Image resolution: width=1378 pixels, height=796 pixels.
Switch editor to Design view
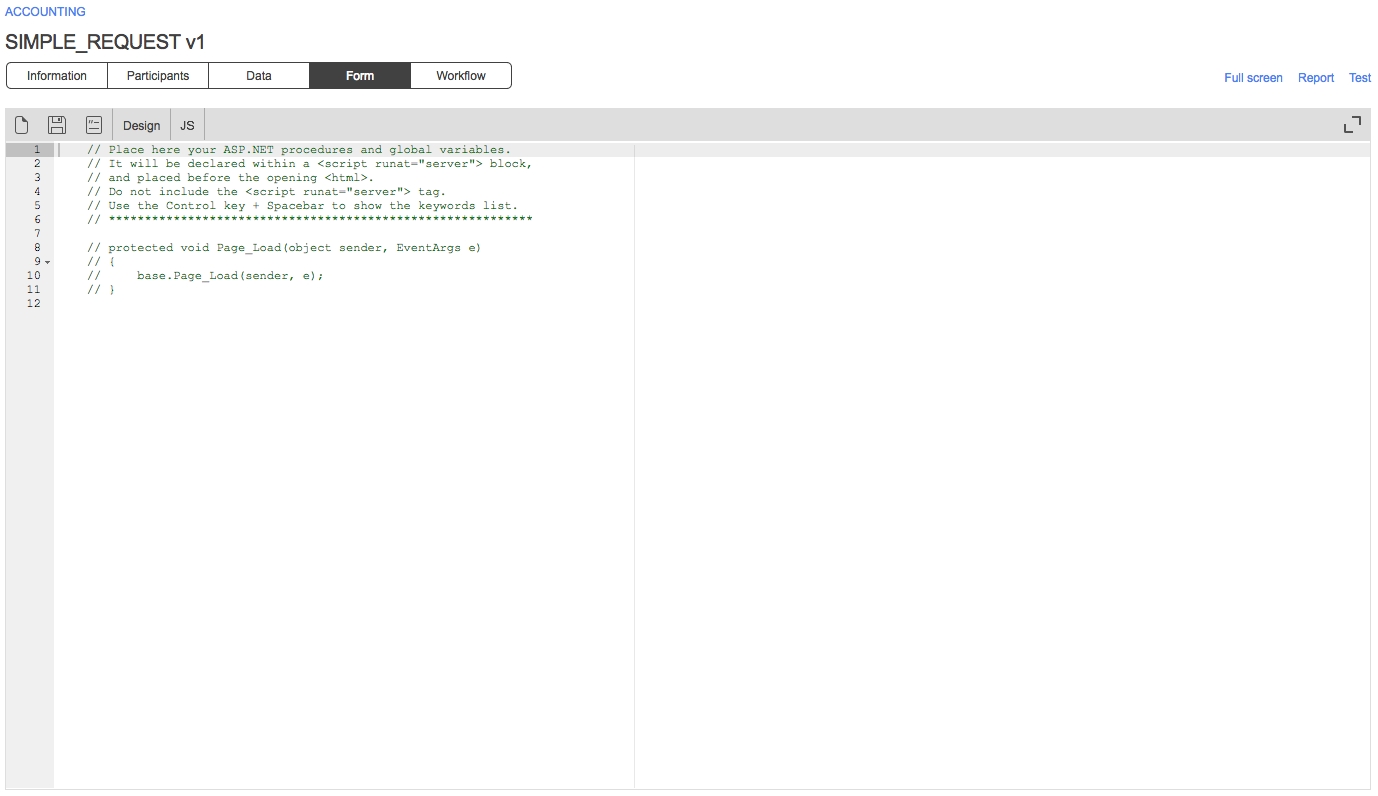(141, 126)
